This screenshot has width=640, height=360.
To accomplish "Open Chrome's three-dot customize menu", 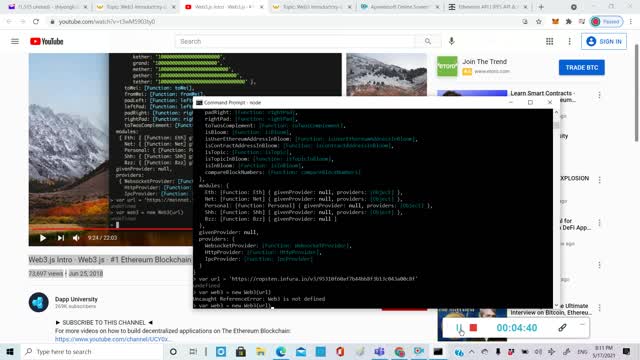I will 631,22.
